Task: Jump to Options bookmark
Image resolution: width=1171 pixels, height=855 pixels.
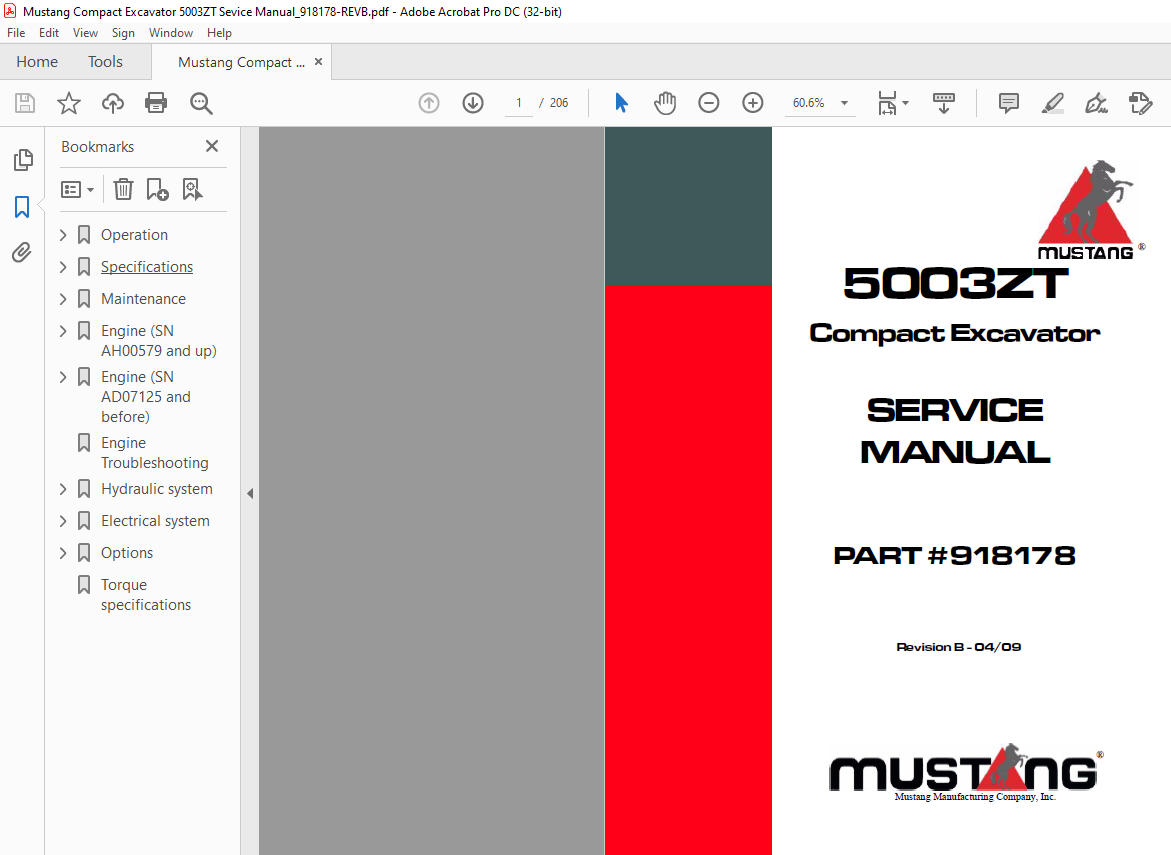Action: click(x=127, y=553)
